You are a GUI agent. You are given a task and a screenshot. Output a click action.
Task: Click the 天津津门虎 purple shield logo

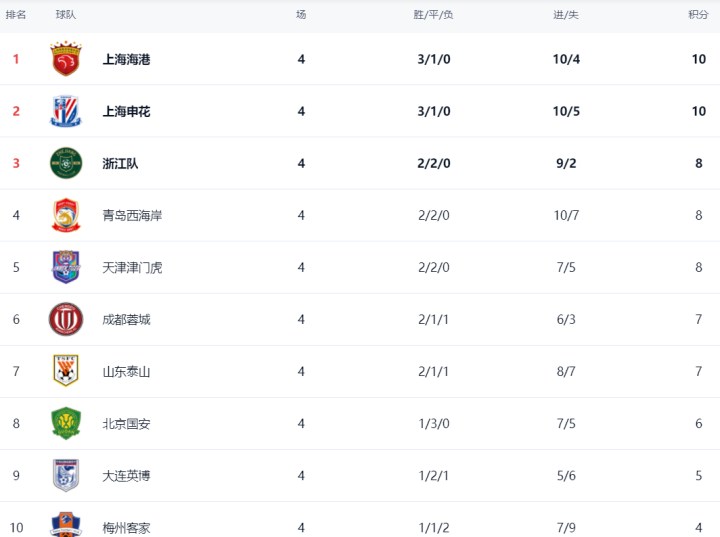pyautogui.click(x=66, y=267)
